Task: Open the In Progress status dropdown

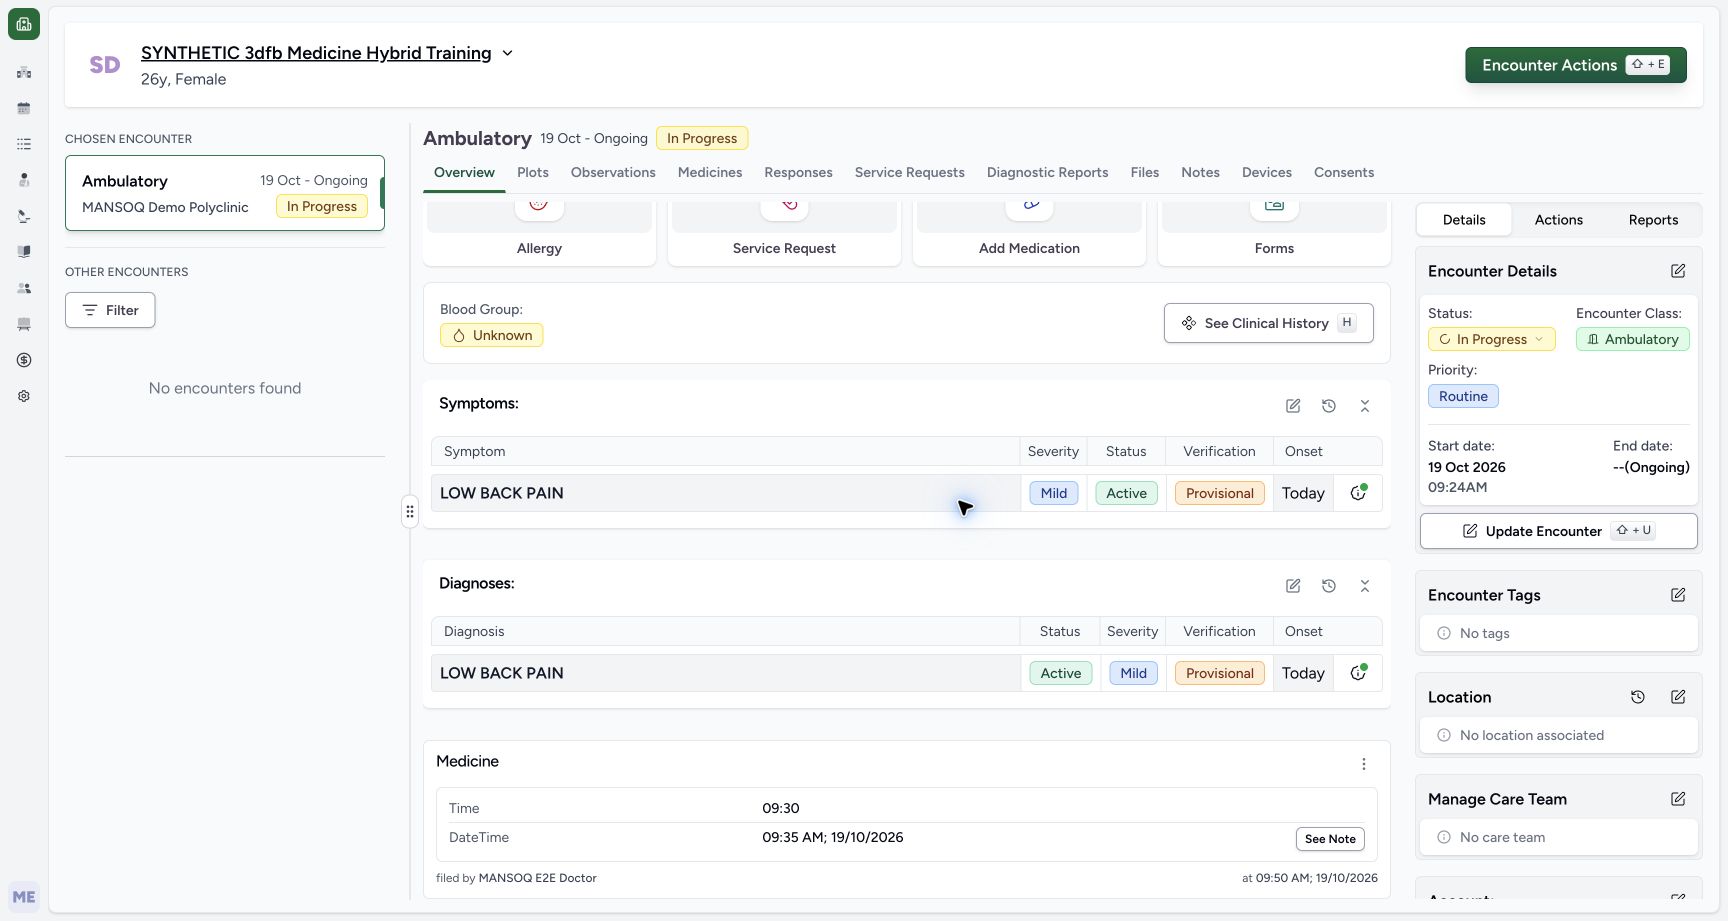Action: [x=1491, y=339]
